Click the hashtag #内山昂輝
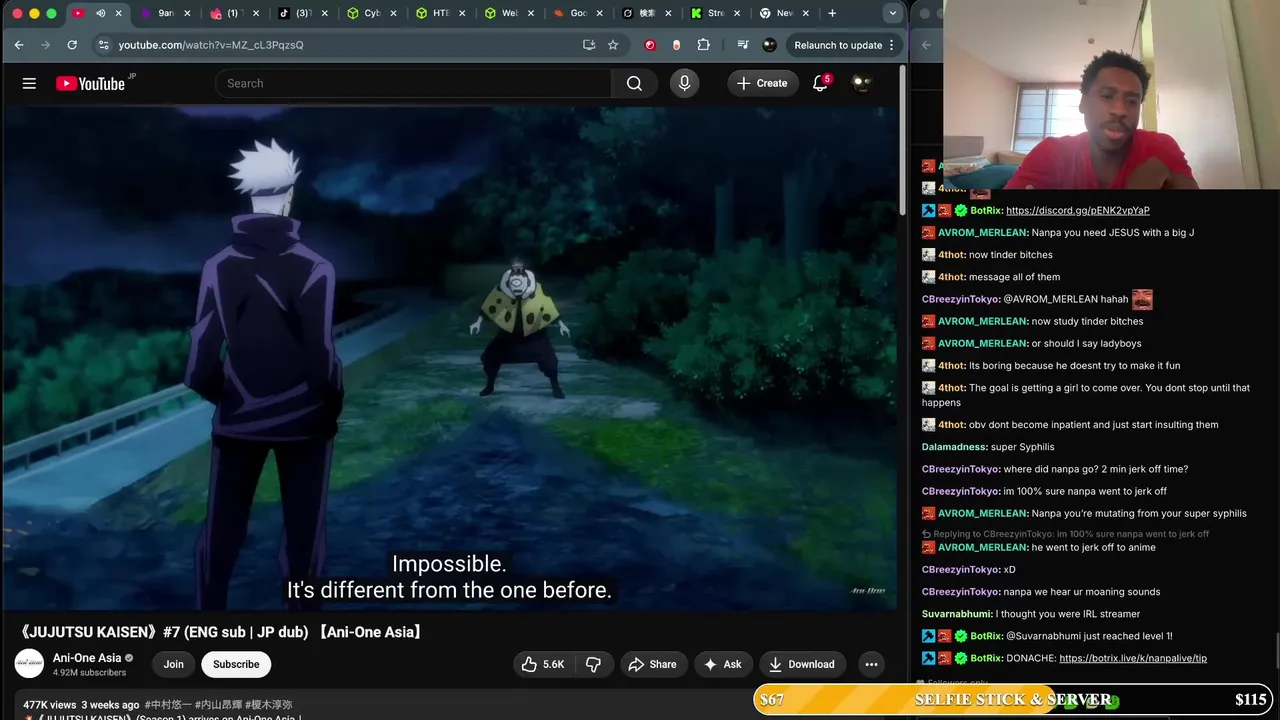This screenshot has width=1280, height=720. [218, 705]
